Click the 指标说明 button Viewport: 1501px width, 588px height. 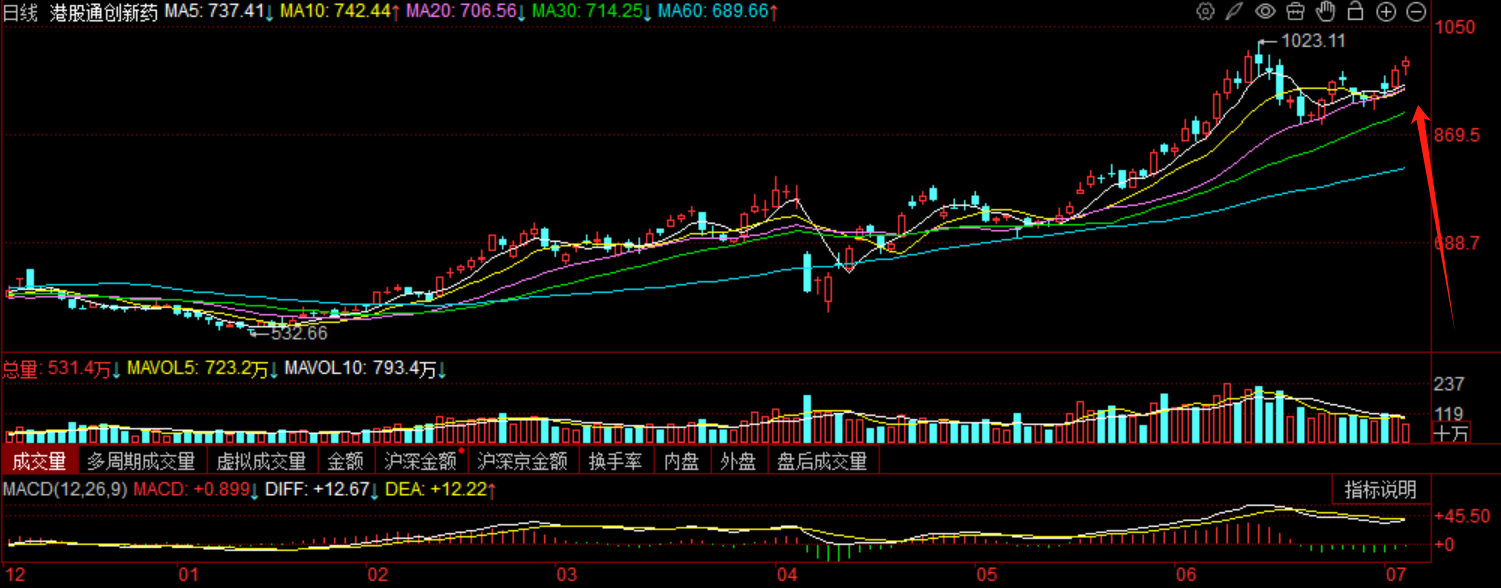pyautogui.click(x=1381, y=490)
